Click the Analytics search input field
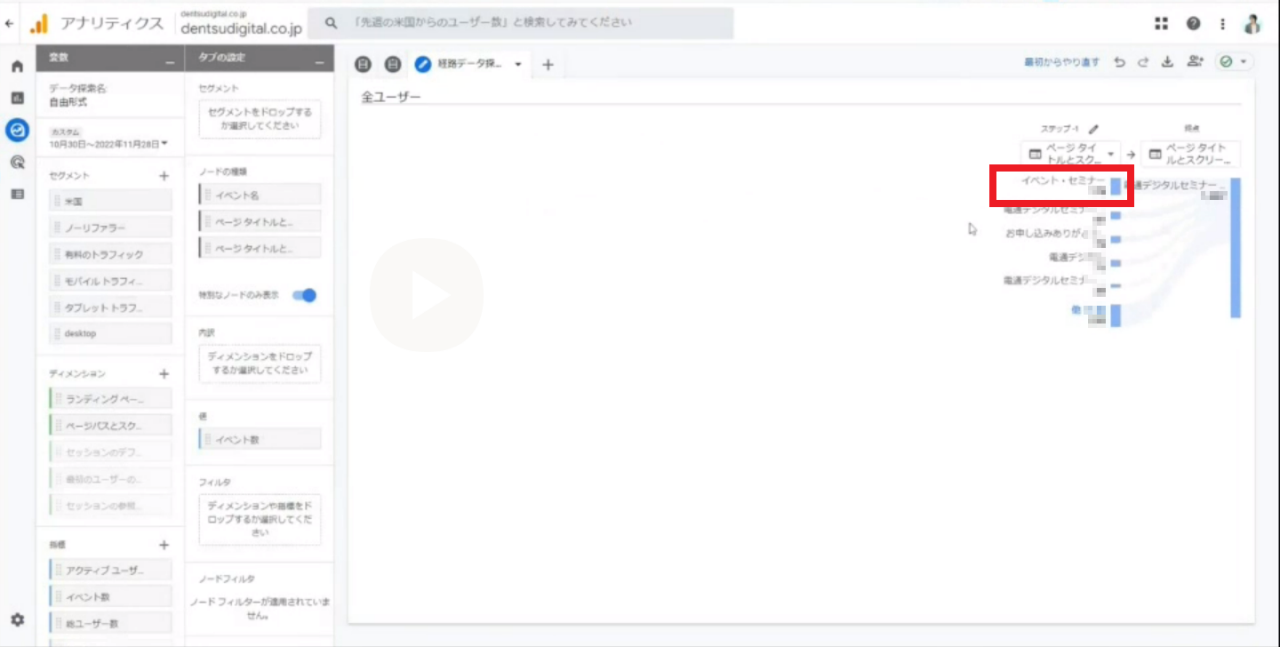 pos(530,23)
